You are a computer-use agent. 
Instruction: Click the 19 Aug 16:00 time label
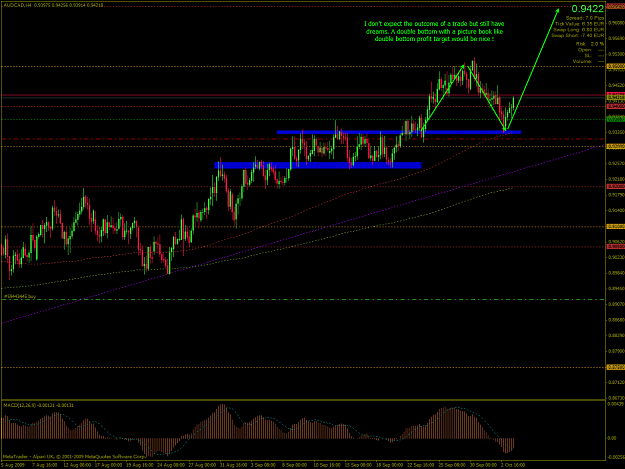pos(140,465)
